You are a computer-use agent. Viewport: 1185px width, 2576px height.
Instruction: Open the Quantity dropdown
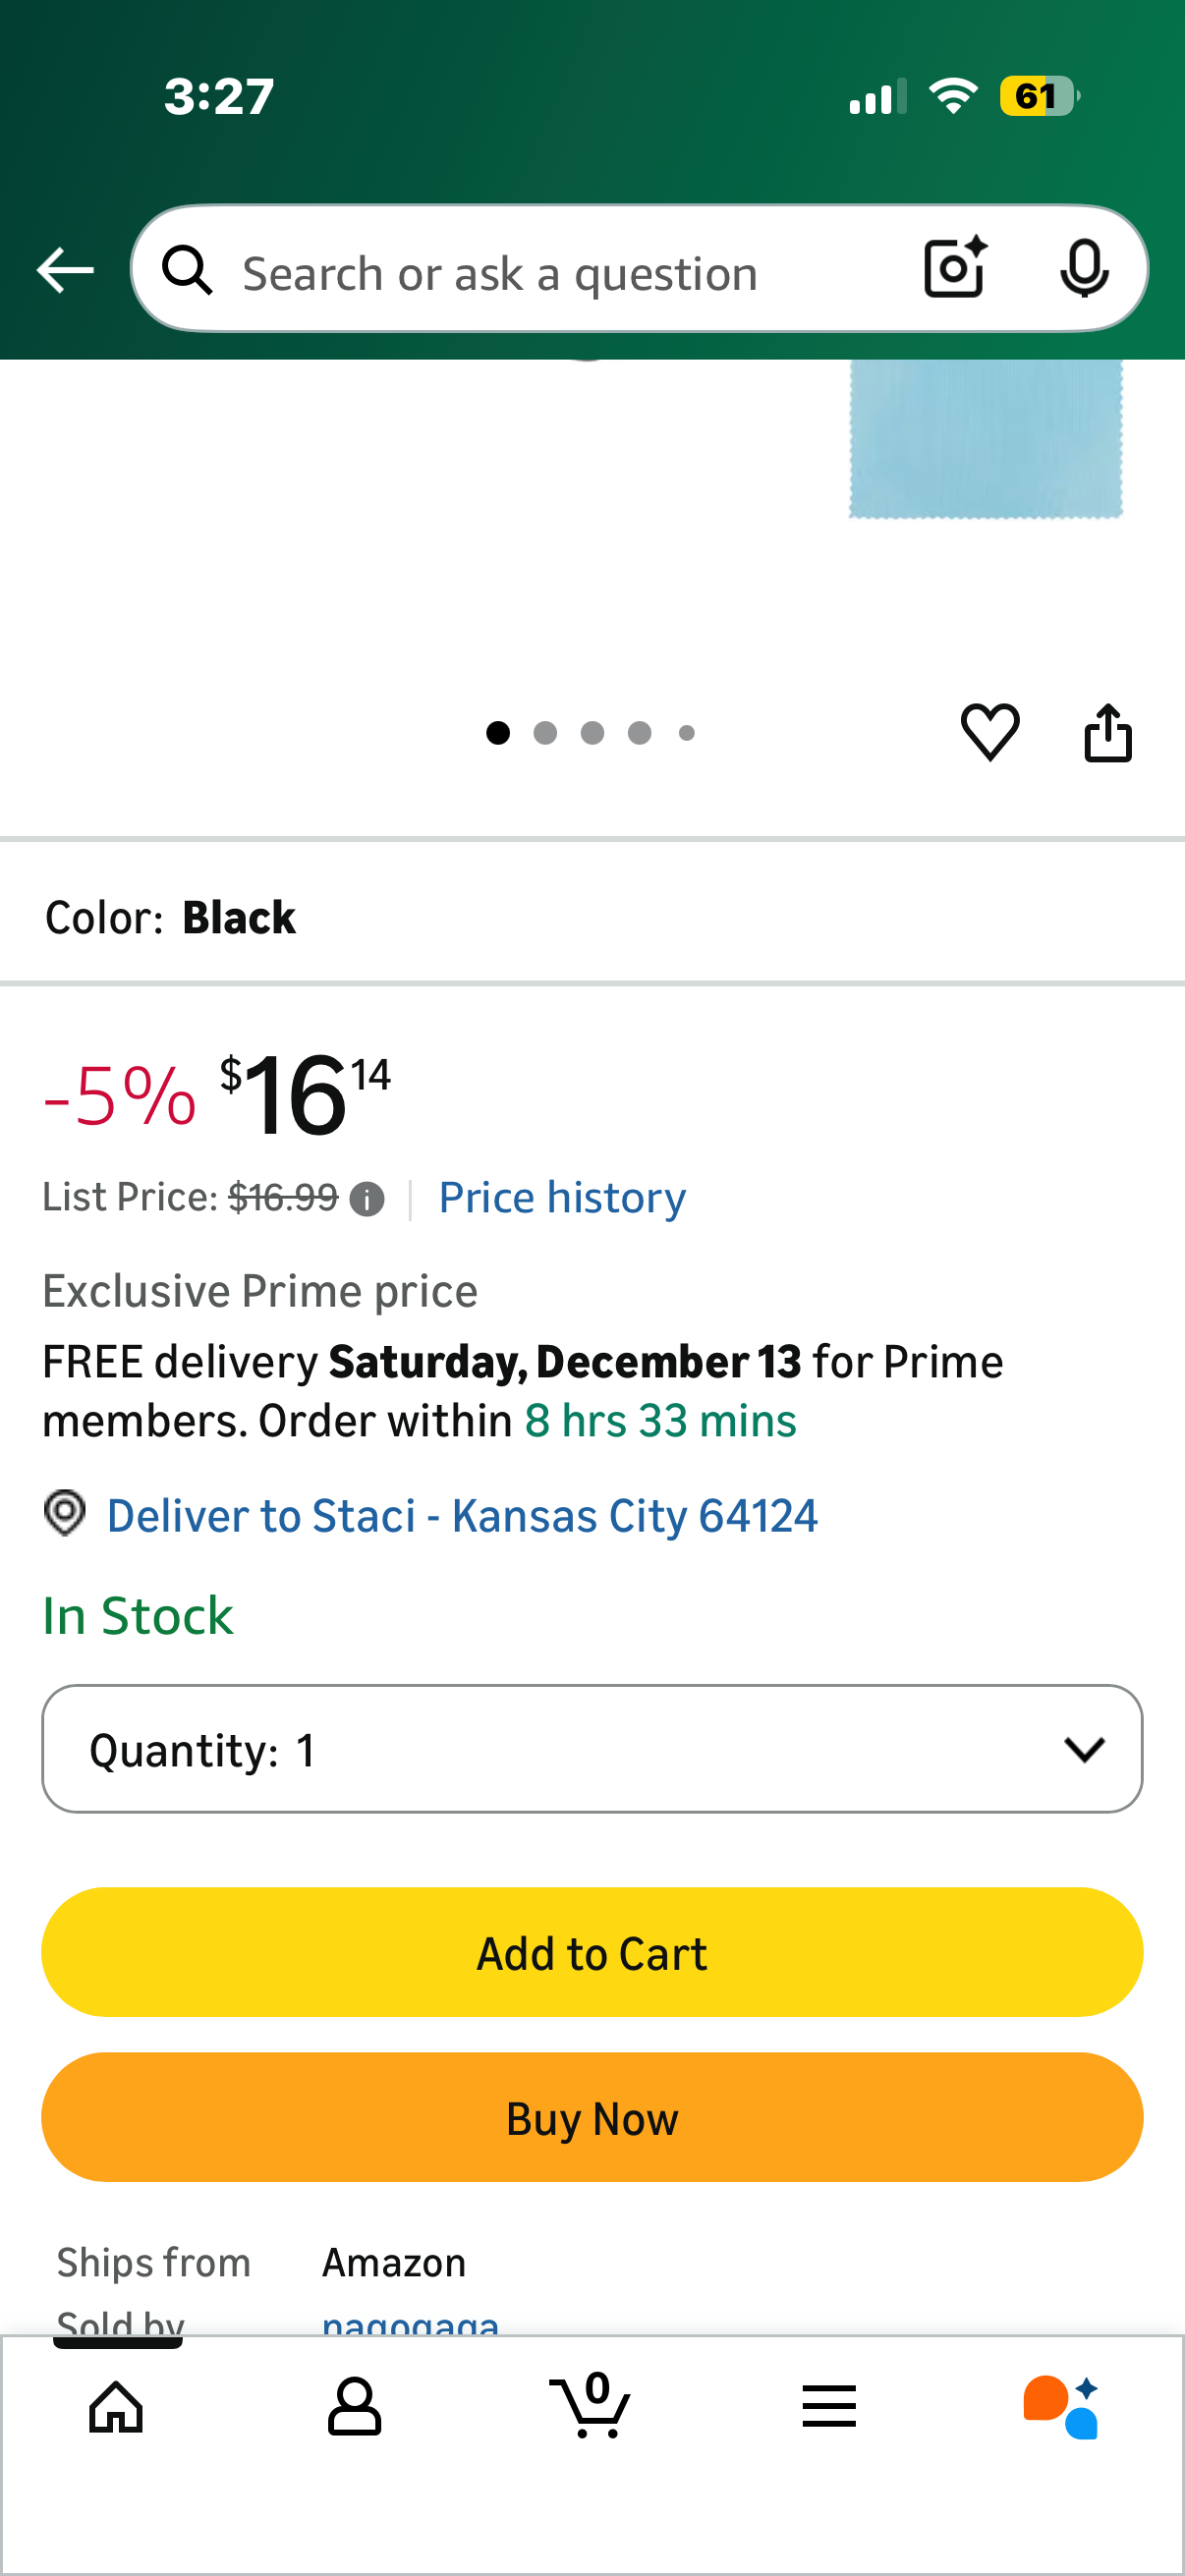pos(592,1749)
